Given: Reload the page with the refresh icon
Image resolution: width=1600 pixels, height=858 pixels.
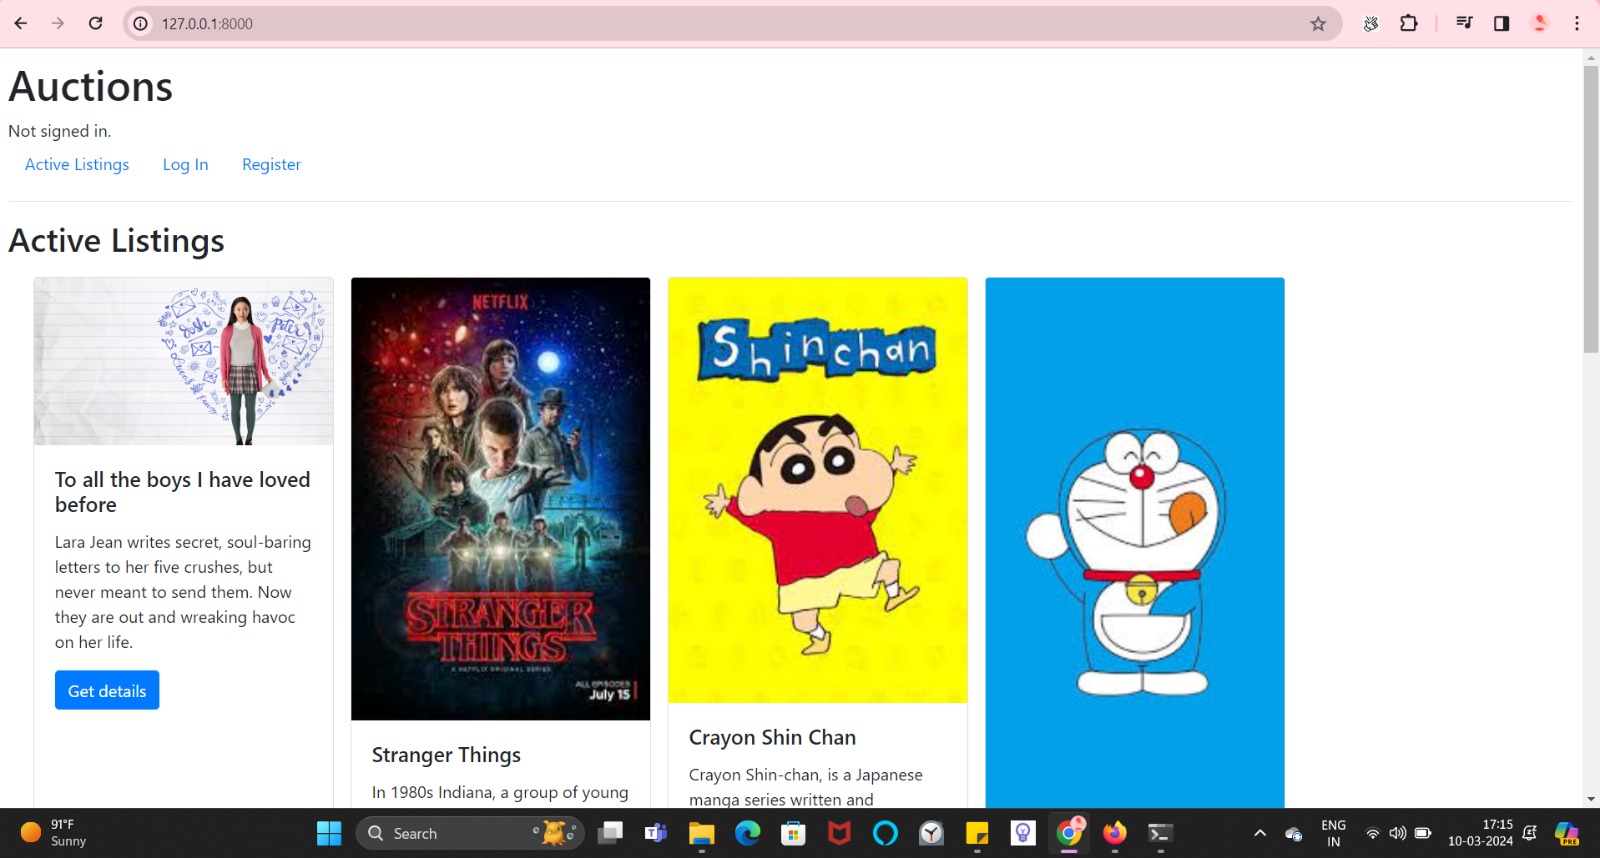Looking at the screenshot, I should [x=96, y=23].
